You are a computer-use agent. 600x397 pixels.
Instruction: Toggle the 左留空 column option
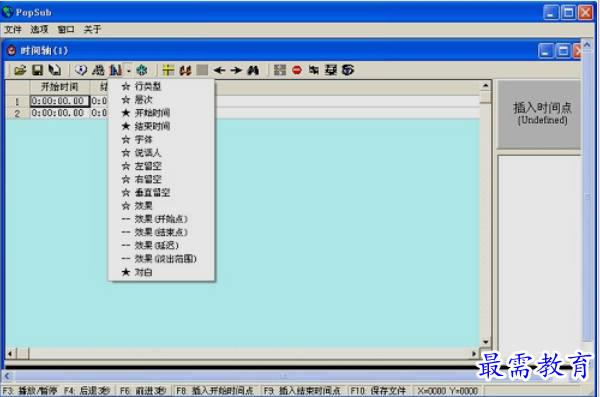(161, 166)
